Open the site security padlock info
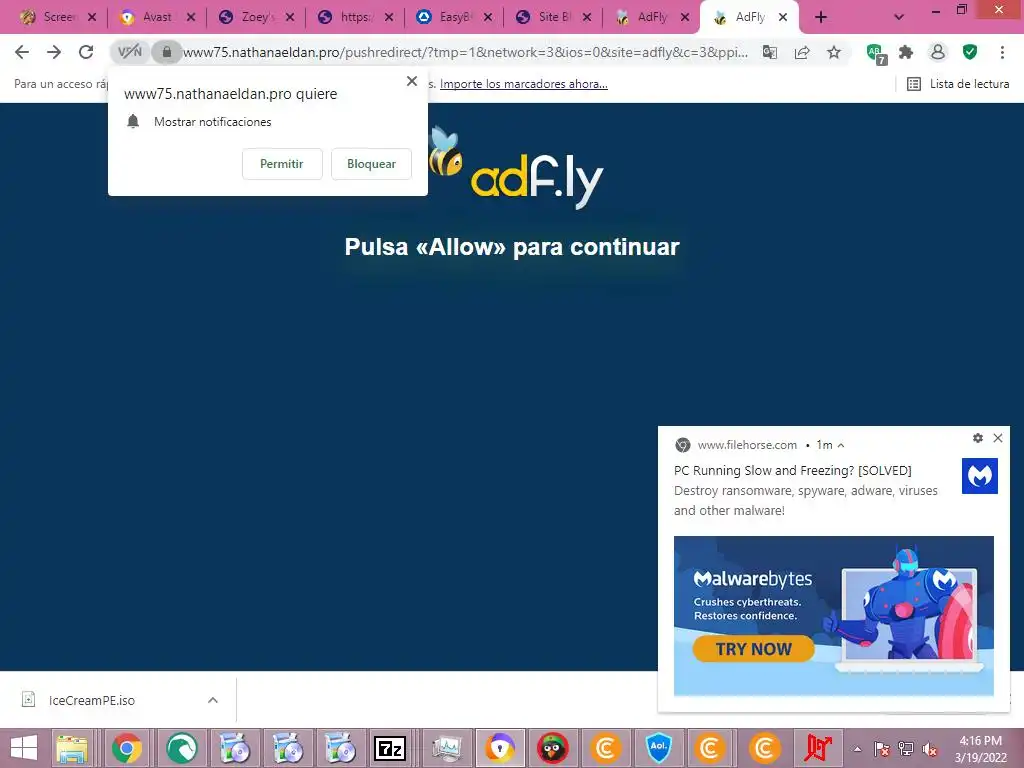The width and height of the screenshot is (1024, 768). [167, 52]
